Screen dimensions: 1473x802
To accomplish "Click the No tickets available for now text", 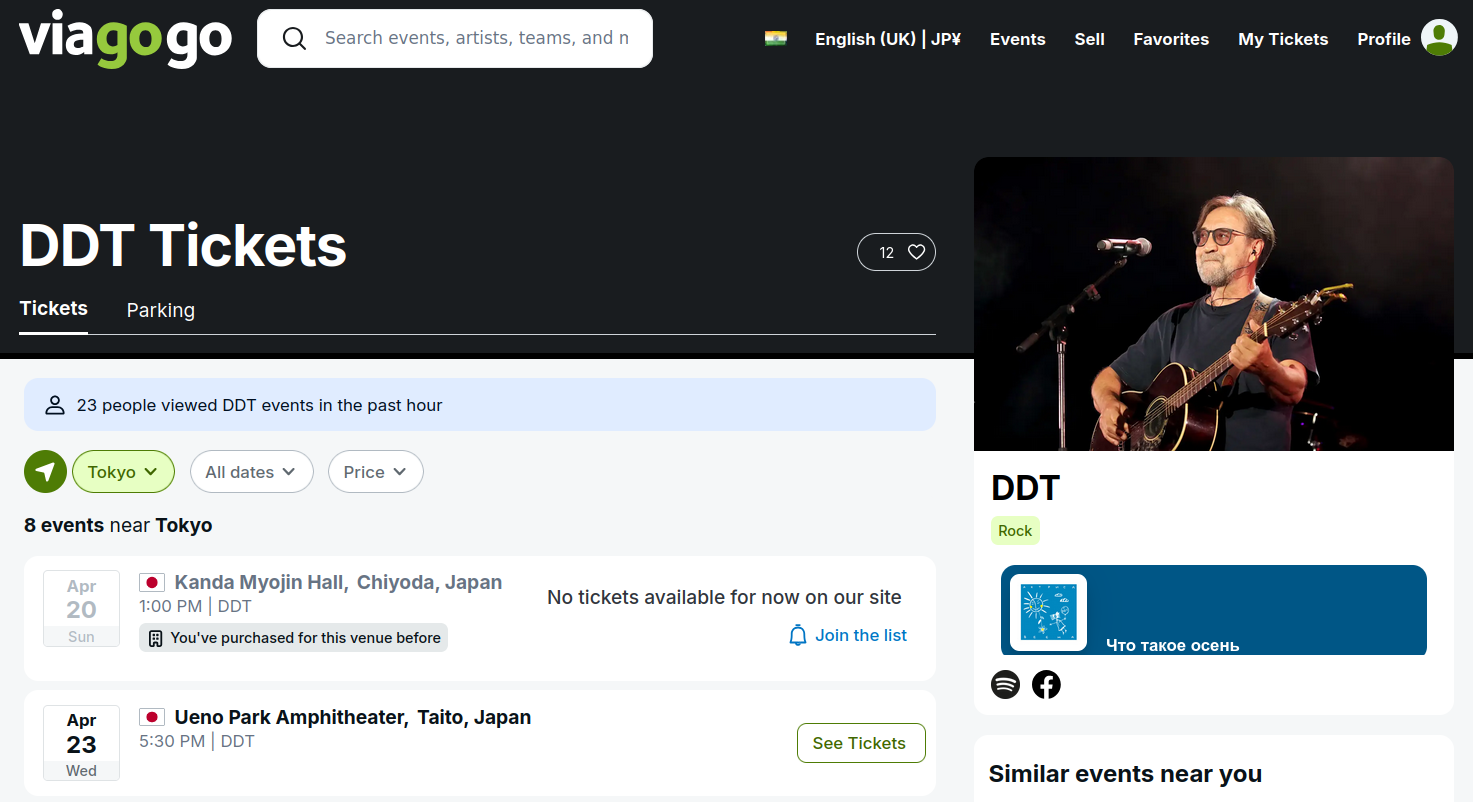I will [x=724, y=598].
